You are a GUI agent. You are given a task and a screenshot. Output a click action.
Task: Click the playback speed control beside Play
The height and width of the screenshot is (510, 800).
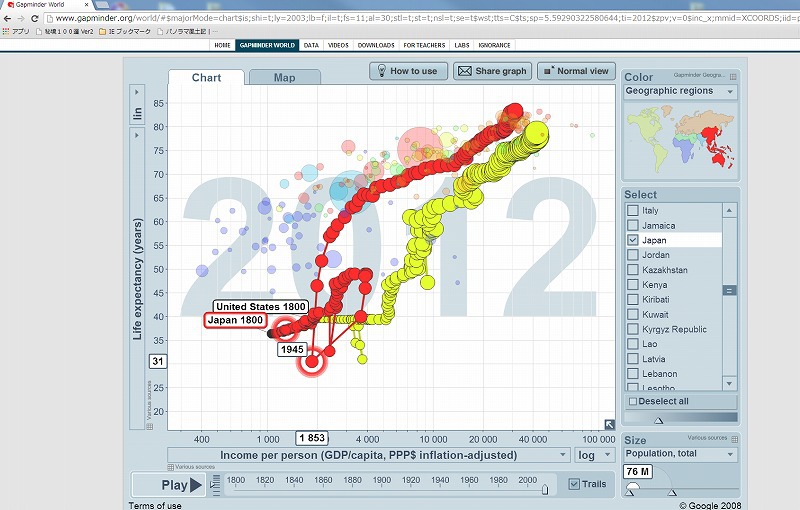click(216, 485)
